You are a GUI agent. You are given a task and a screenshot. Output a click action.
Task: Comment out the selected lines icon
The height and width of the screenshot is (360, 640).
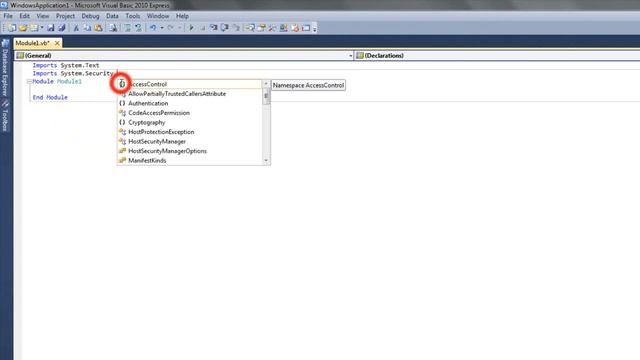(x=127, y=28)
